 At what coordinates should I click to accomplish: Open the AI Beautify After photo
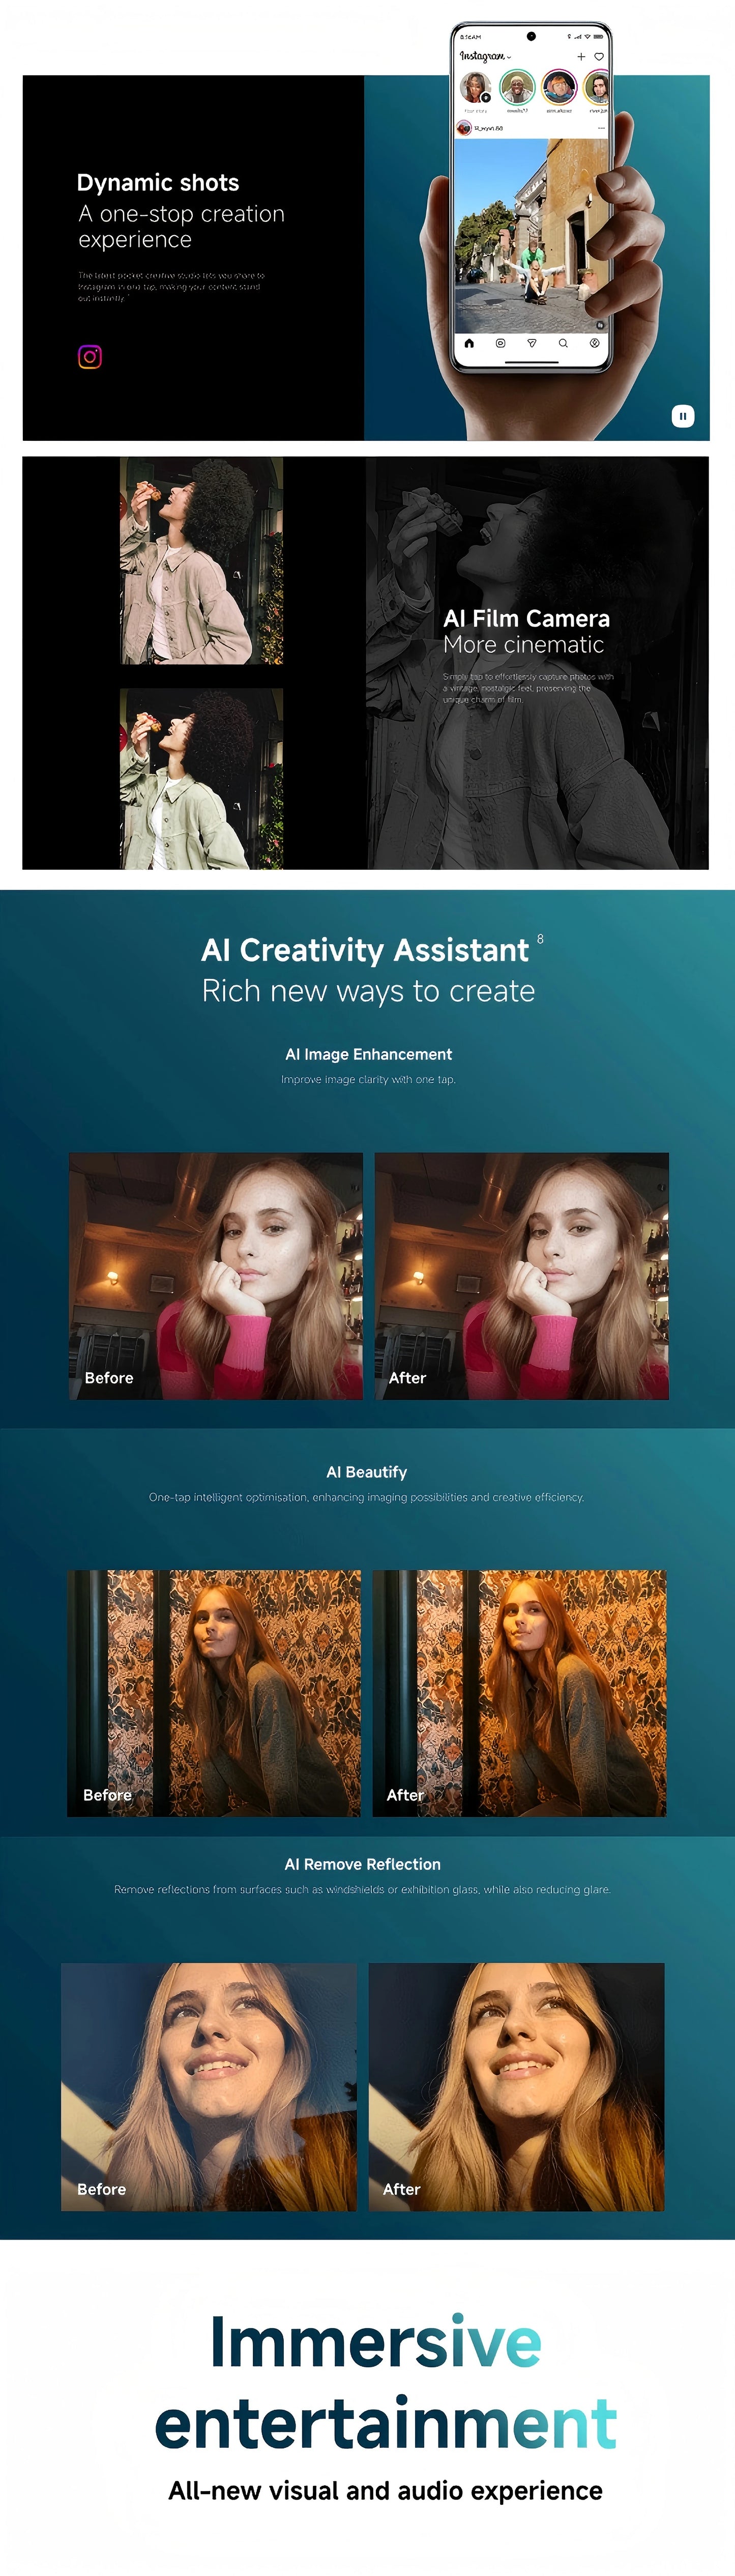(519, 1693)
